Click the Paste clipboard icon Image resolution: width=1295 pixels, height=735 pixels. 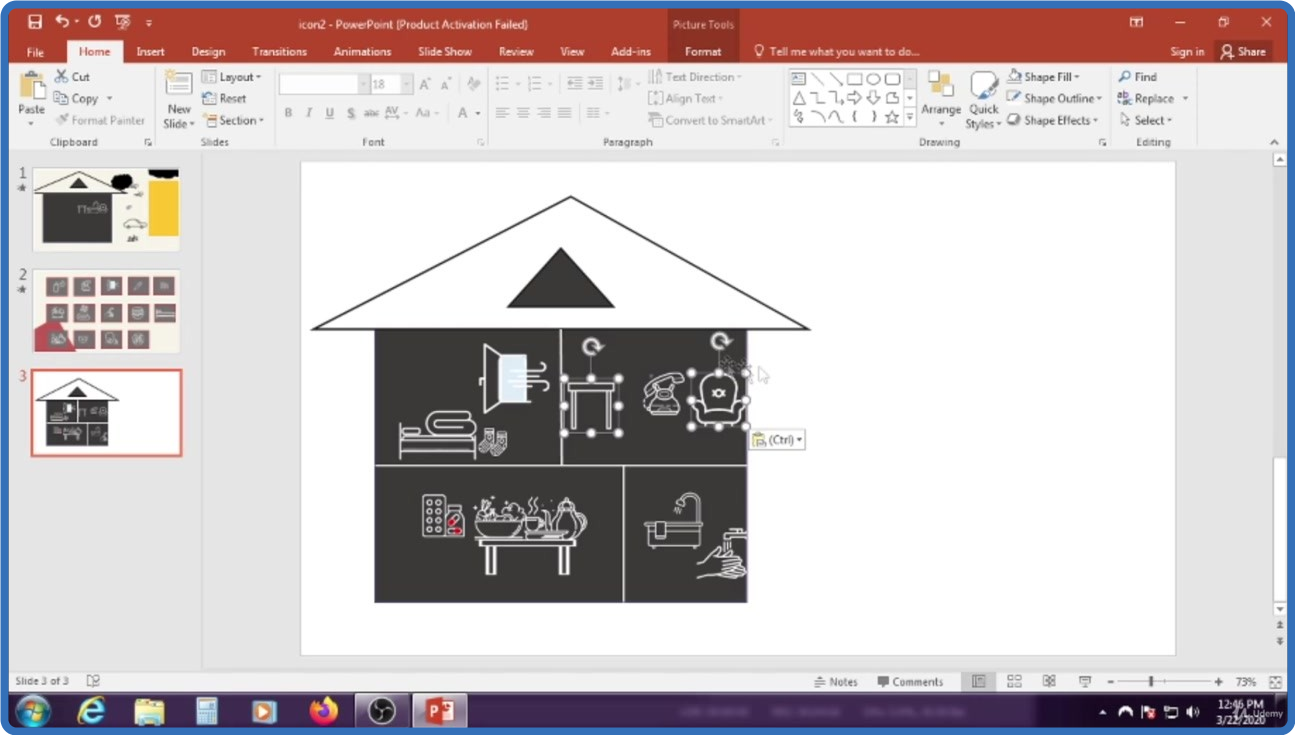[x=32, y=89]
